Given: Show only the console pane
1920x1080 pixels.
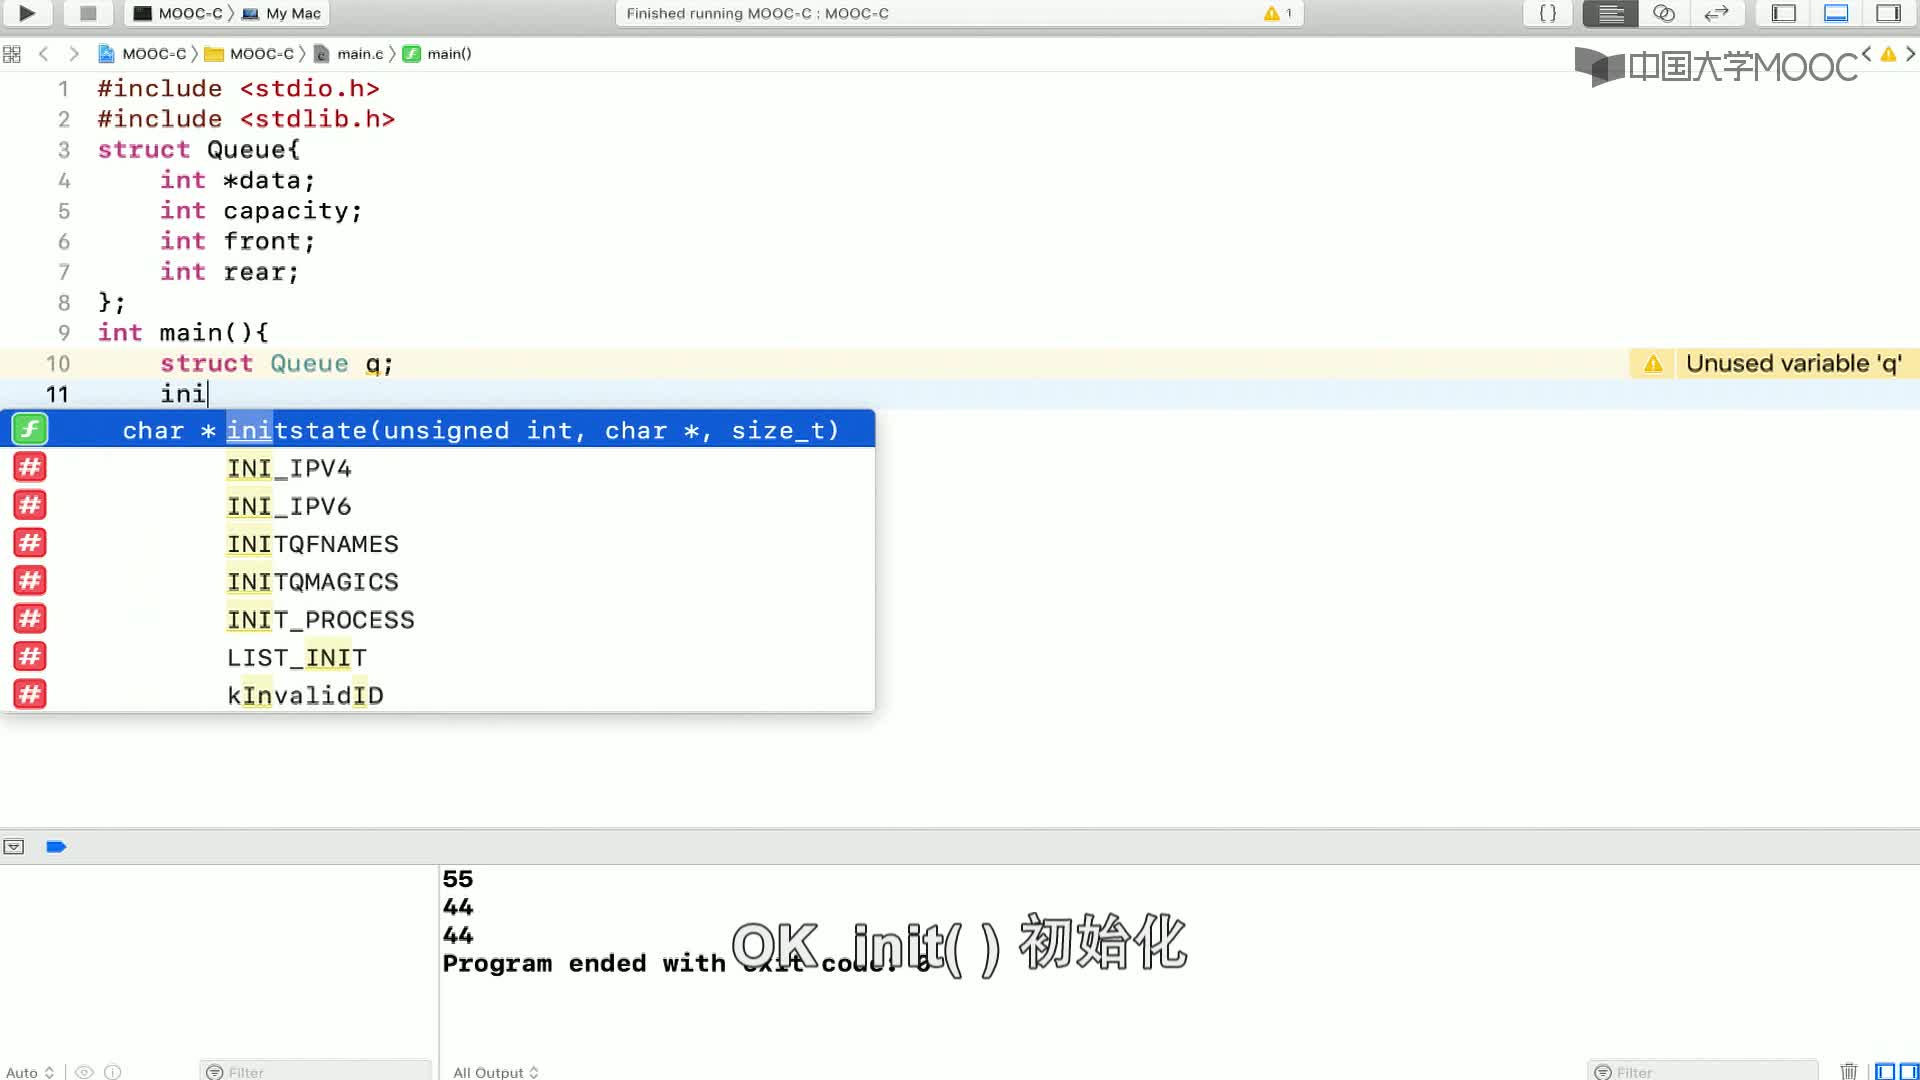Looking at the screenshot, I should [x=1909, y=1072].
